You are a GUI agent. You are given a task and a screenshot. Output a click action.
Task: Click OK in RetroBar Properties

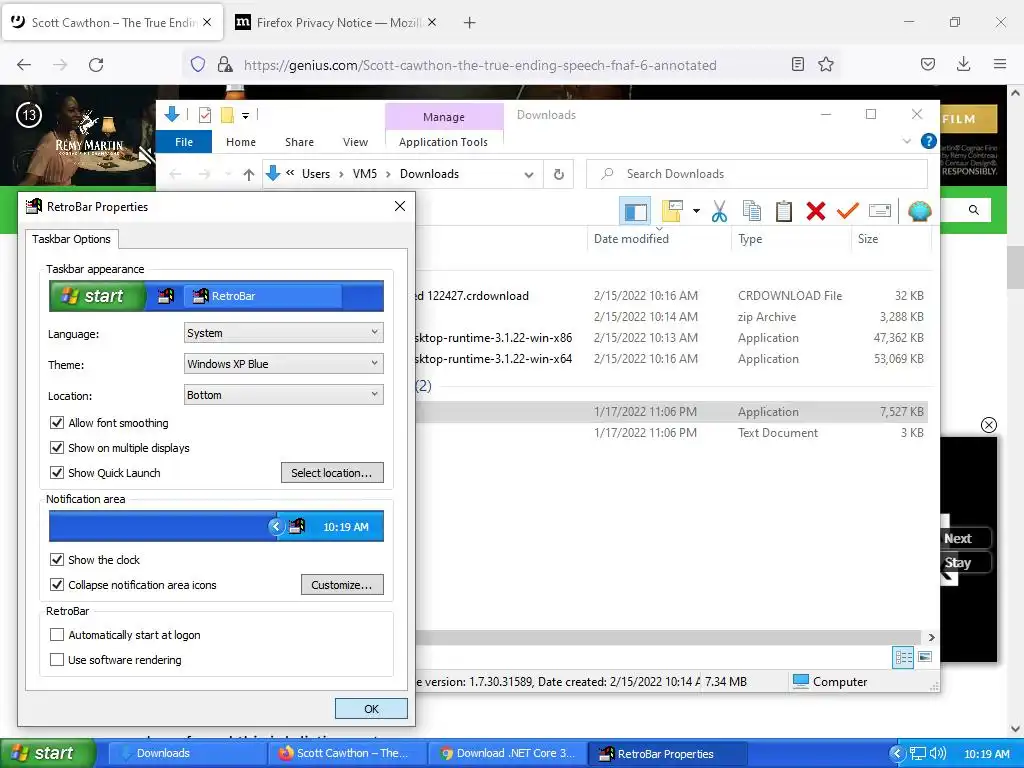tap(371, 709)
